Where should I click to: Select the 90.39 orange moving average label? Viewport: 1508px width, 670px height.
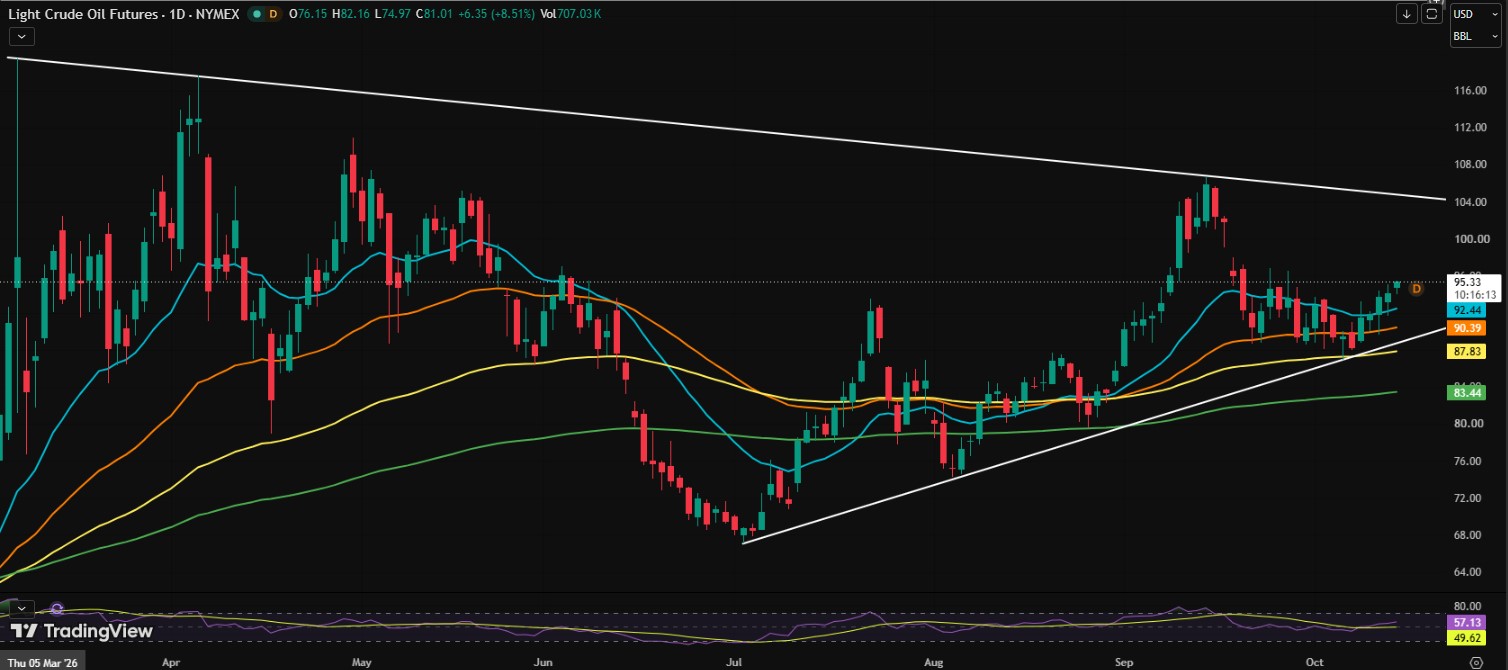coord(1467,328)
